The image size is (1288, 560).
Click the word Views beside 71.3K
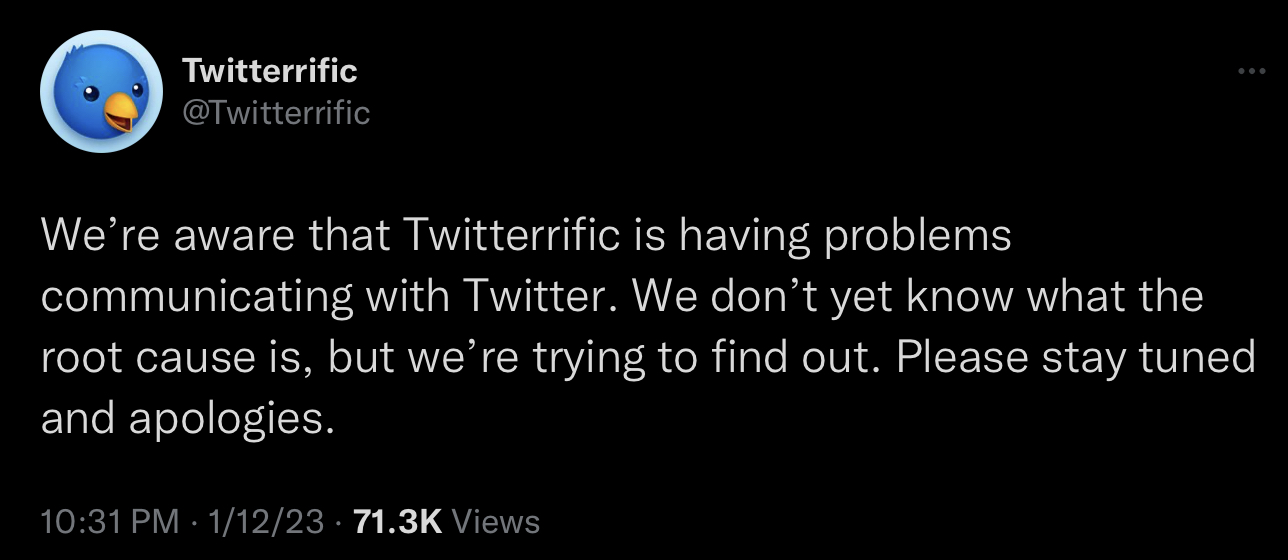[x=497, y=521]
